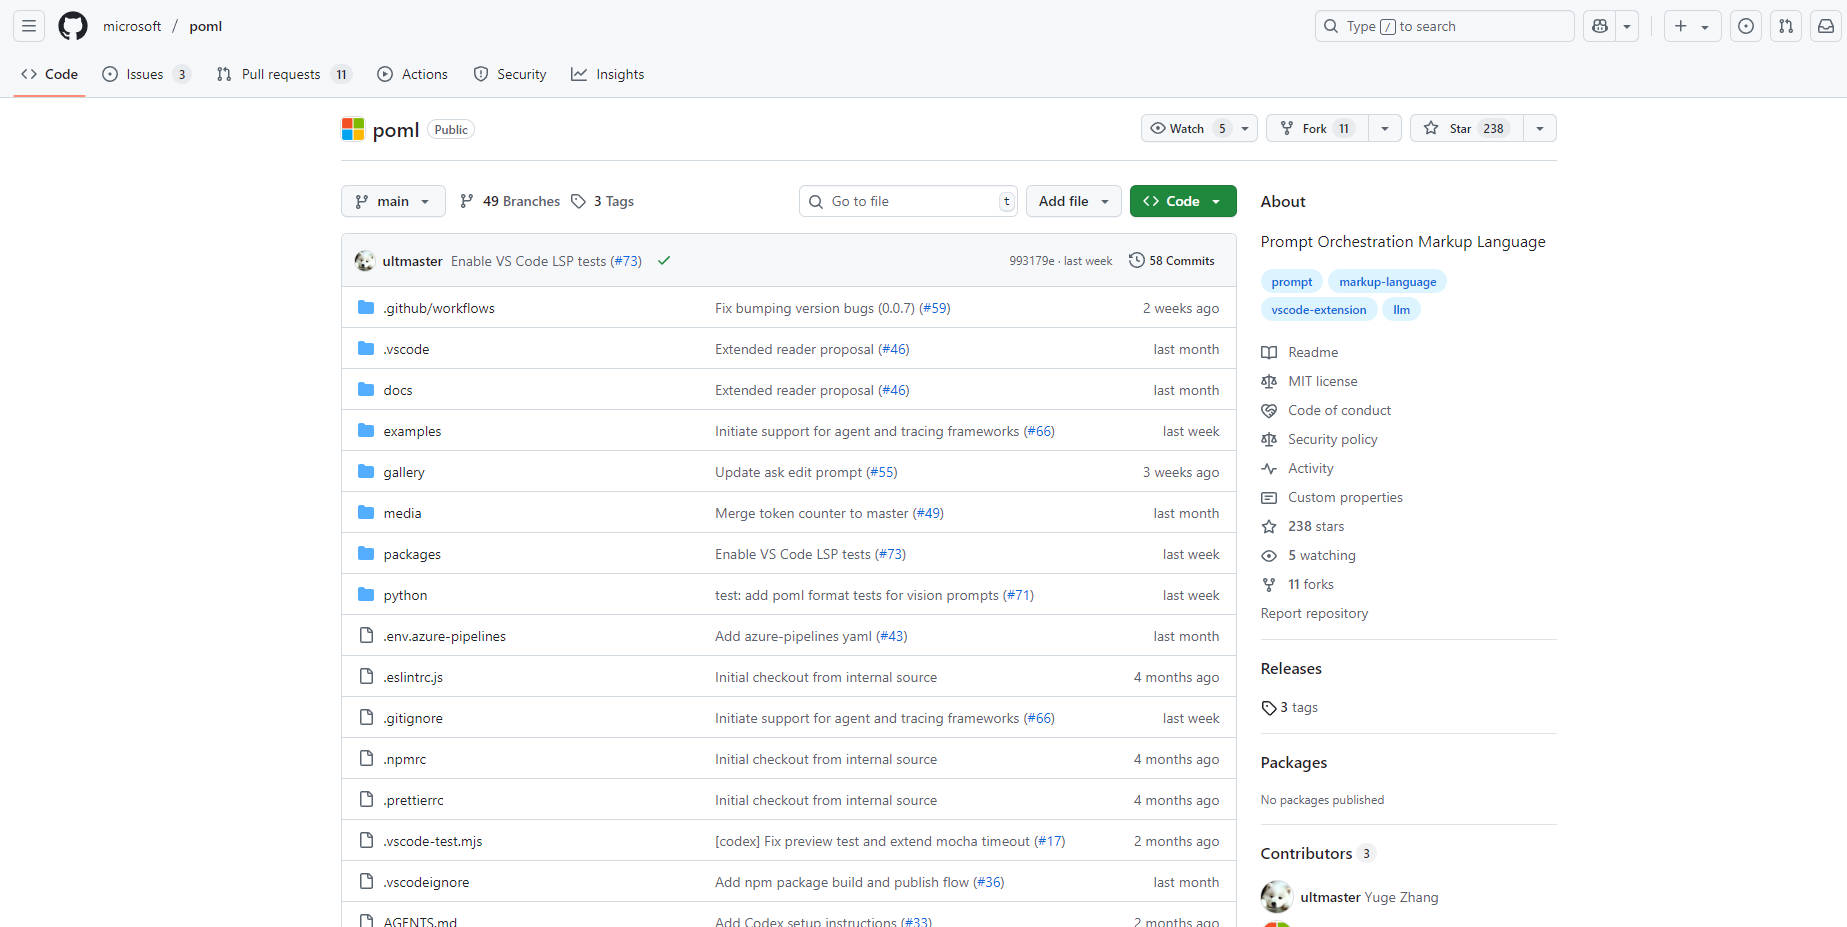Open the Fork options dropdown arrow
Screen dimensions: 1847x927
(1384, 128)
